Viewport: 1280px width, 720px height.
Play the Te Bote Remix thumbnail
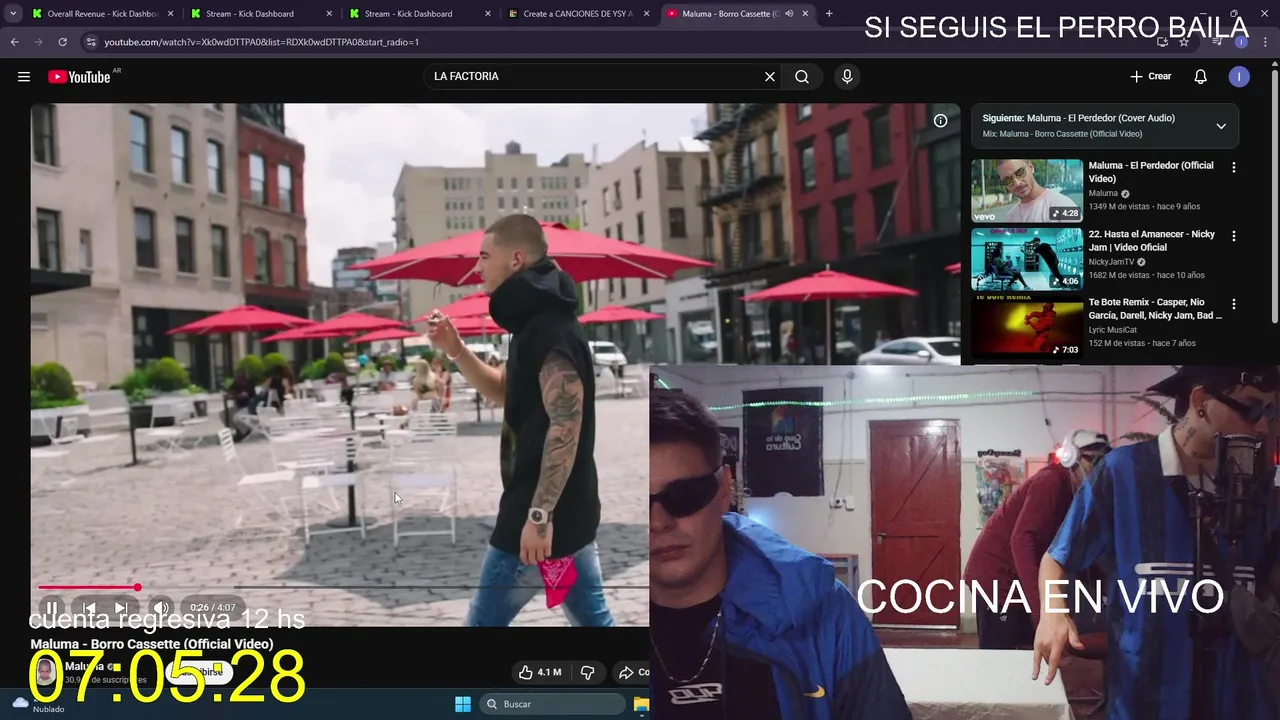[x=1027, y=327]
